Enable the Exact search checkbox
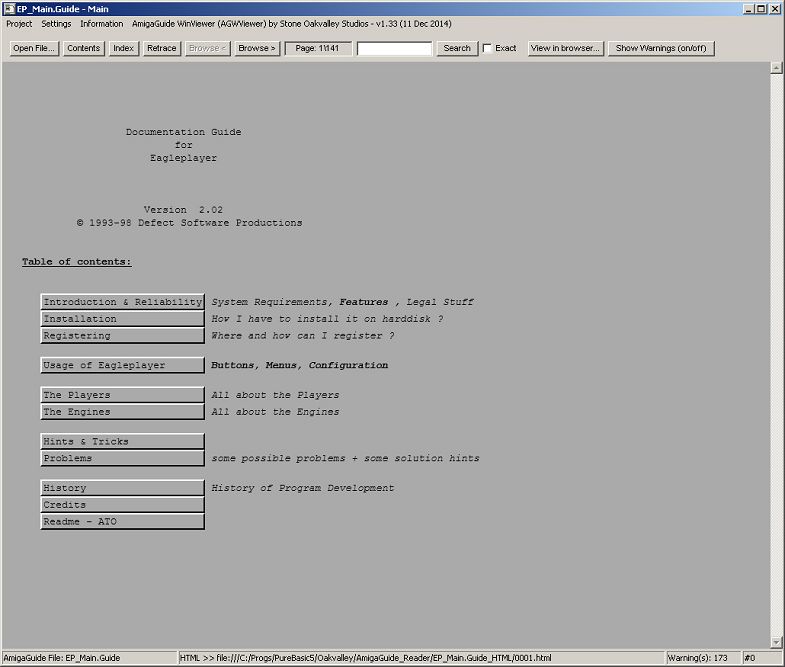Viewport: 785px width, 667px height. click(x=488, y=48)
